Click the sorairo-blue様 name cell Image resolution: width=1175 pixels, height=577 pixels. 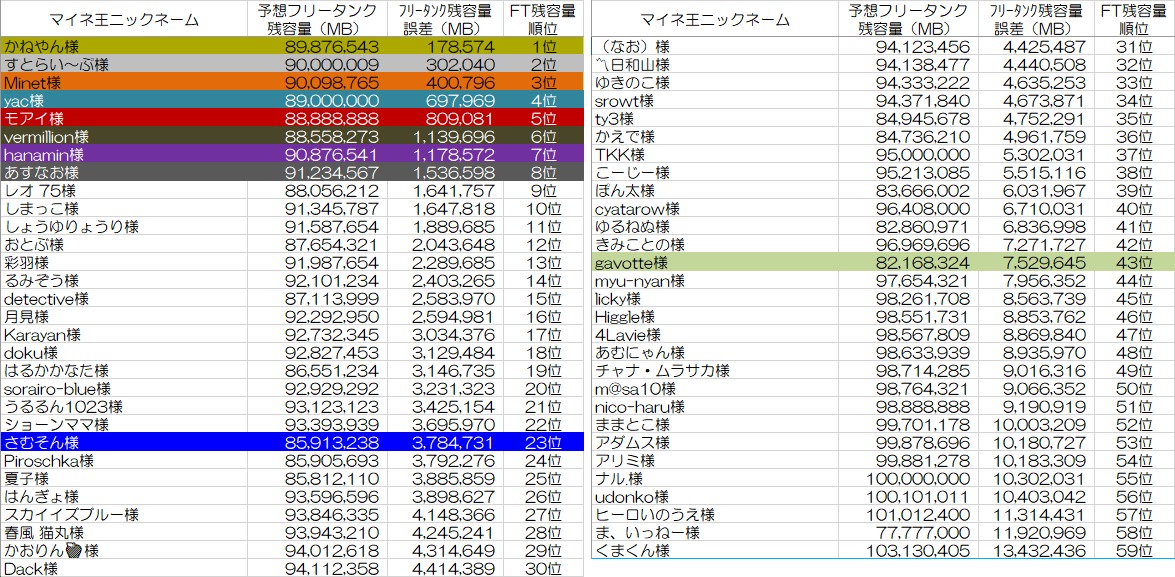[123, 388]
